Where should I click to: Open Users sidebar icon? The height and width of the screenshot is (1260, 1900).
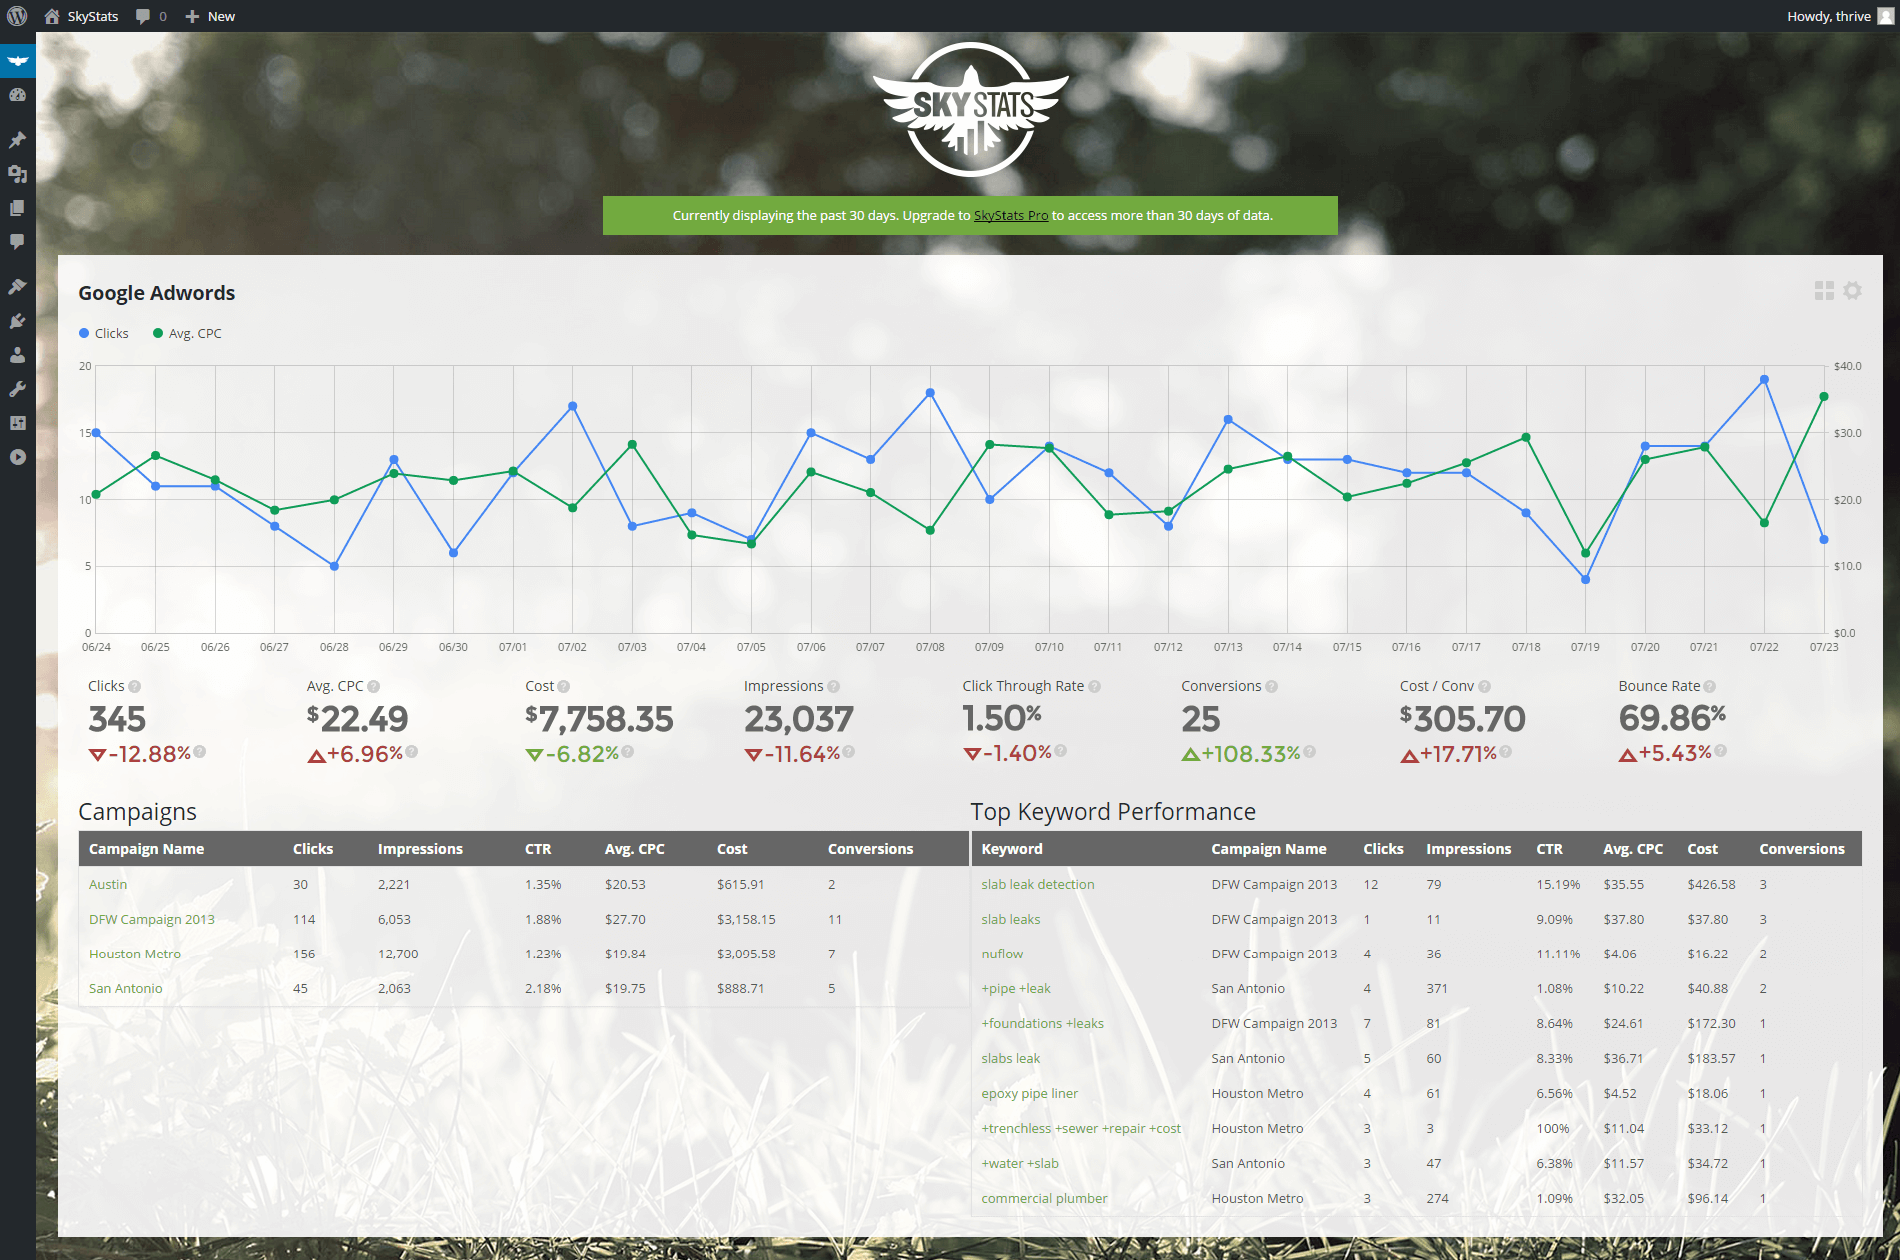17,355
